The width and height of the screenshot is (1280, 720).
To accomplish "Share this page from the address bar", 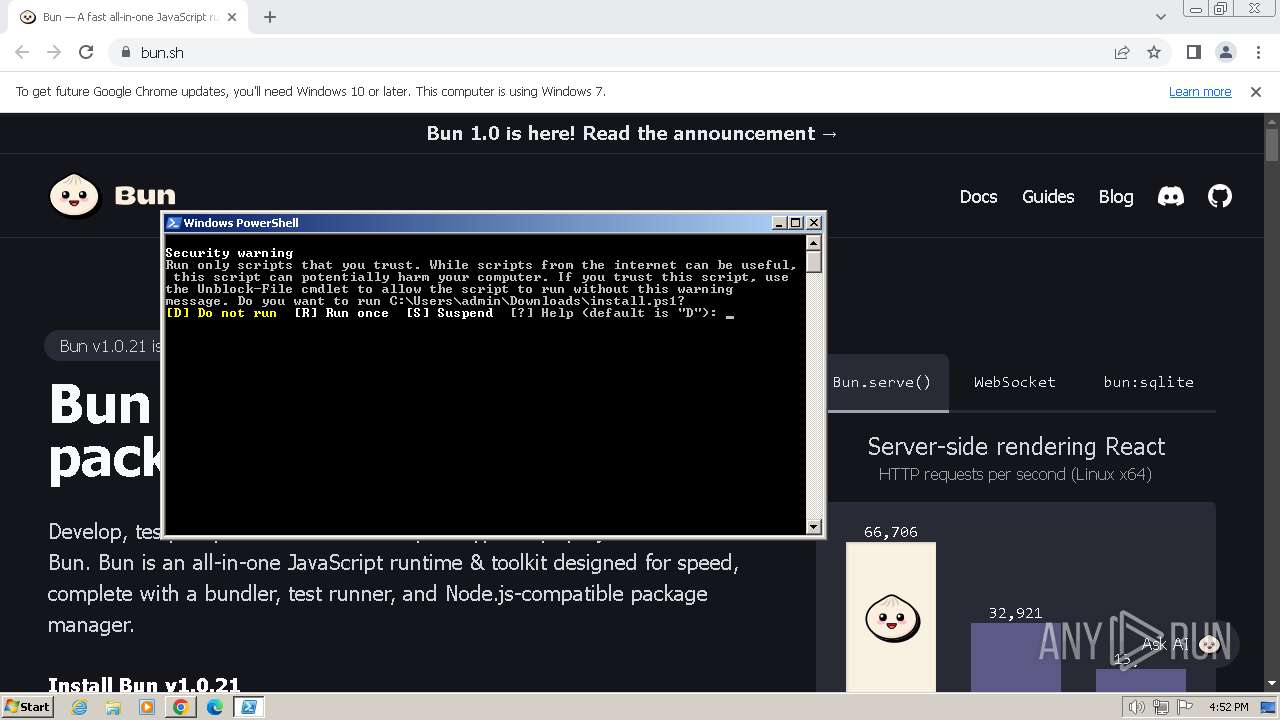I will (1122, 52).
